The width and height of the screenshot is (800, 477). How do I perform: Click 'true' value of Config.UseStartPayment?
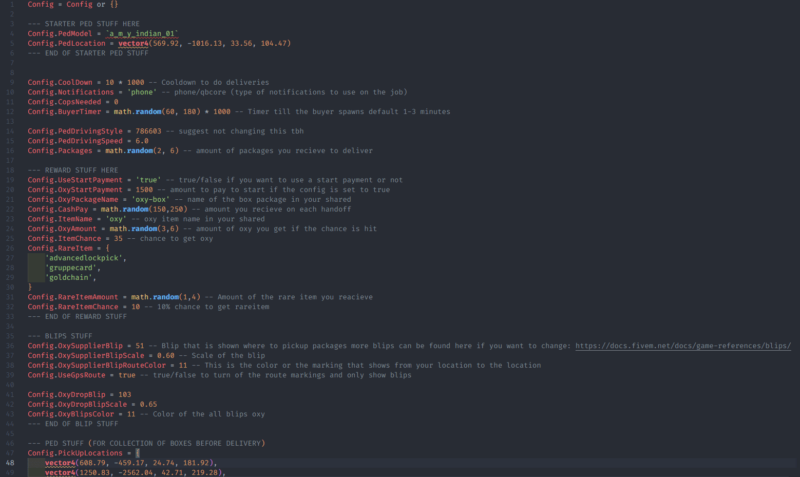tap(148, 180)
